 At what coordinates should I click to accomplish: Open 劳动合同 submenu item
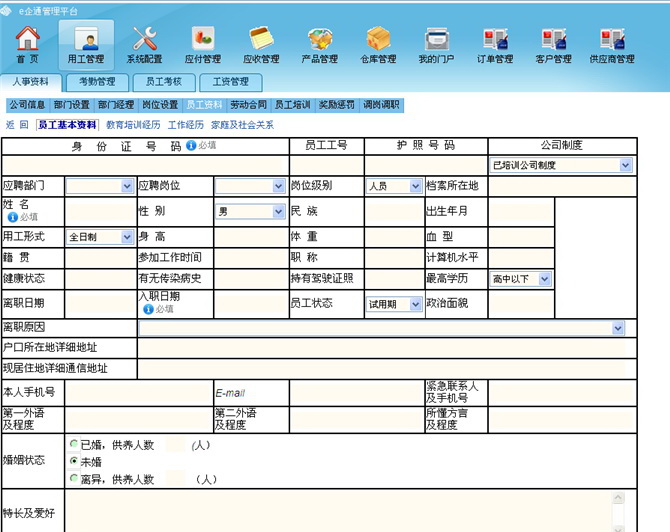pyautogui.click(x=249, y=105)
